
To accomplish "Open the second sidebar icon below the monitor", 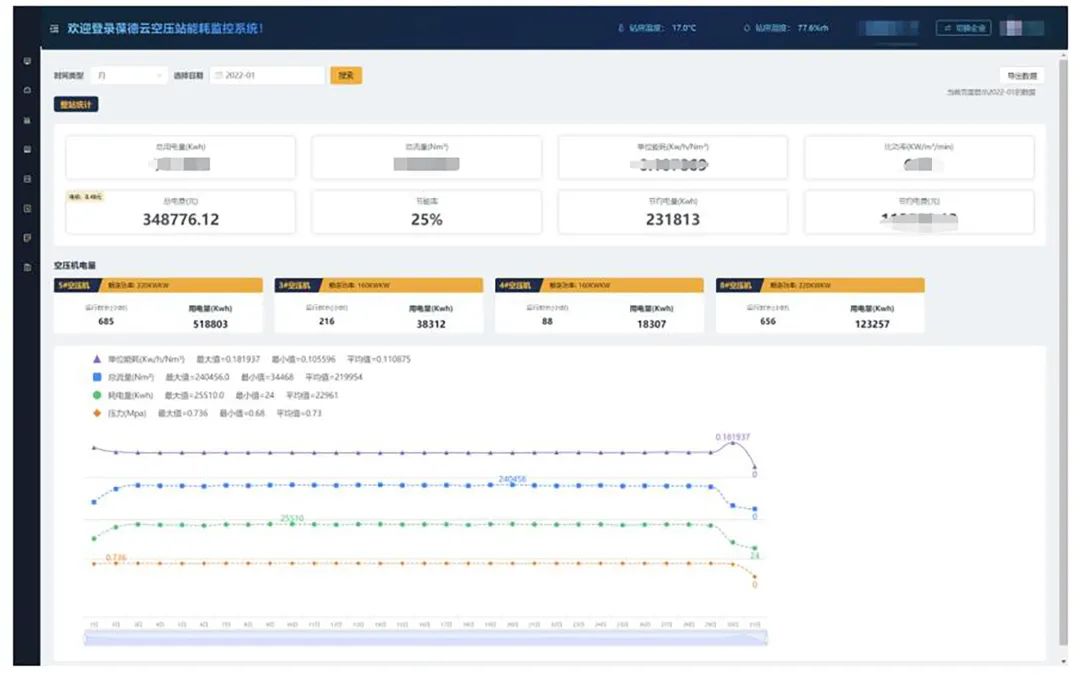I will coord(27,90).
